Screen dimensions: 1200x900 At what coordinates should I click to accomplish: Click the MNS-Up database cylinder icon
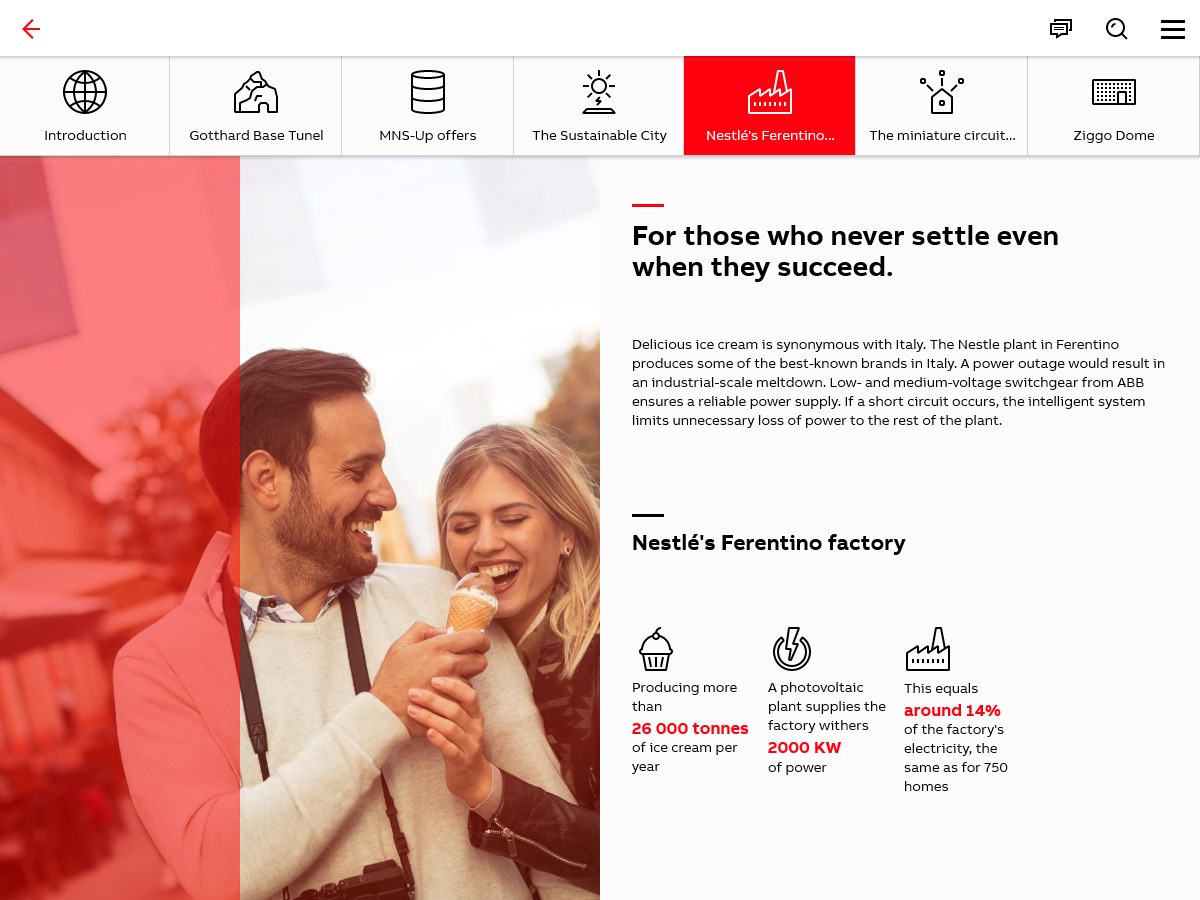[x=428, y=92]
